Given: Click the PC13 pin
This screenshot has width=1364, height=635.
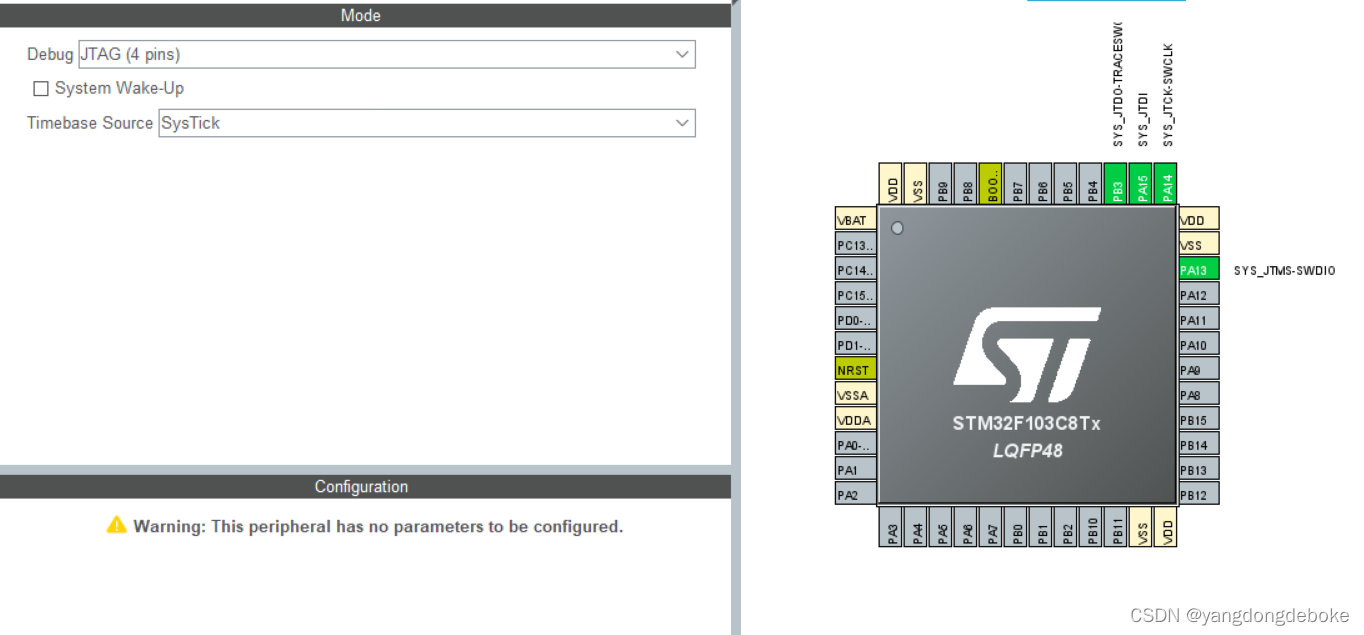Looking at the screenshot, I should click(854, 244).
